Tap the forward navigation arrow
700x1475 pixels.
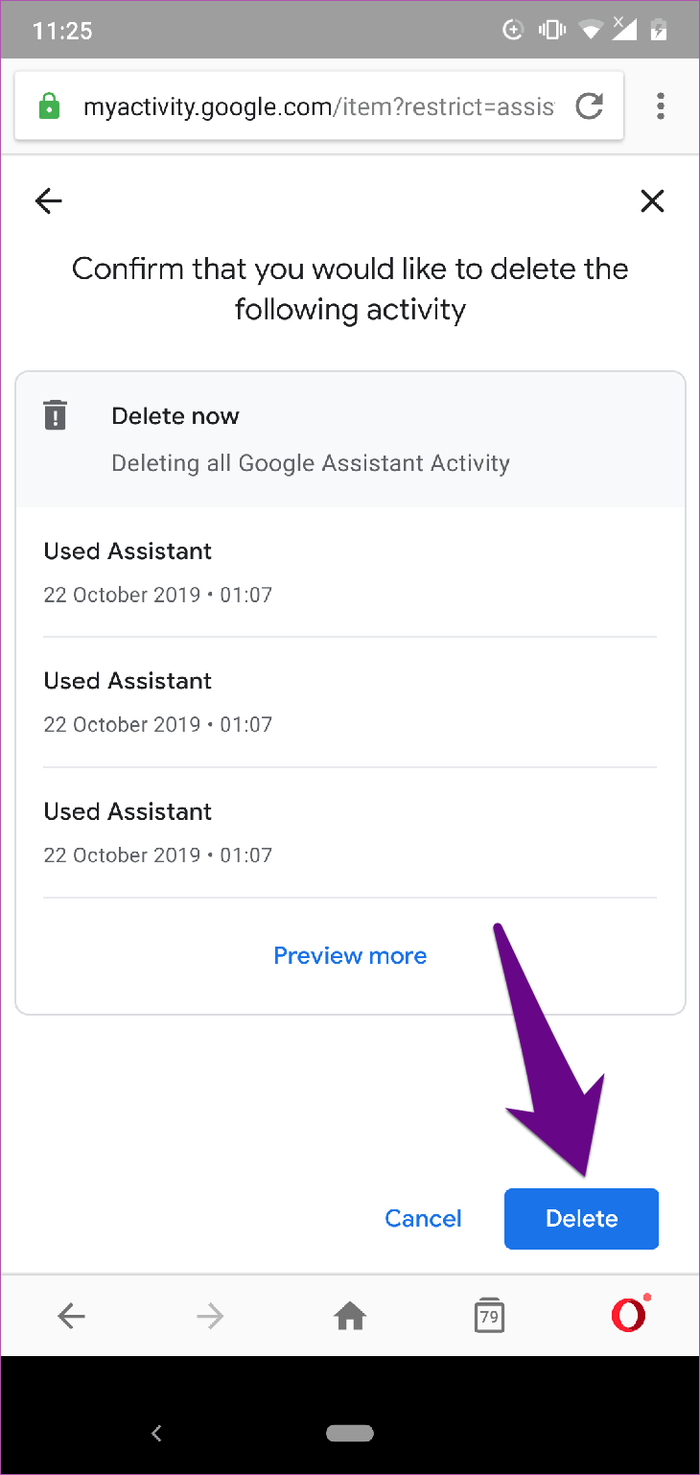[210, 1315]
